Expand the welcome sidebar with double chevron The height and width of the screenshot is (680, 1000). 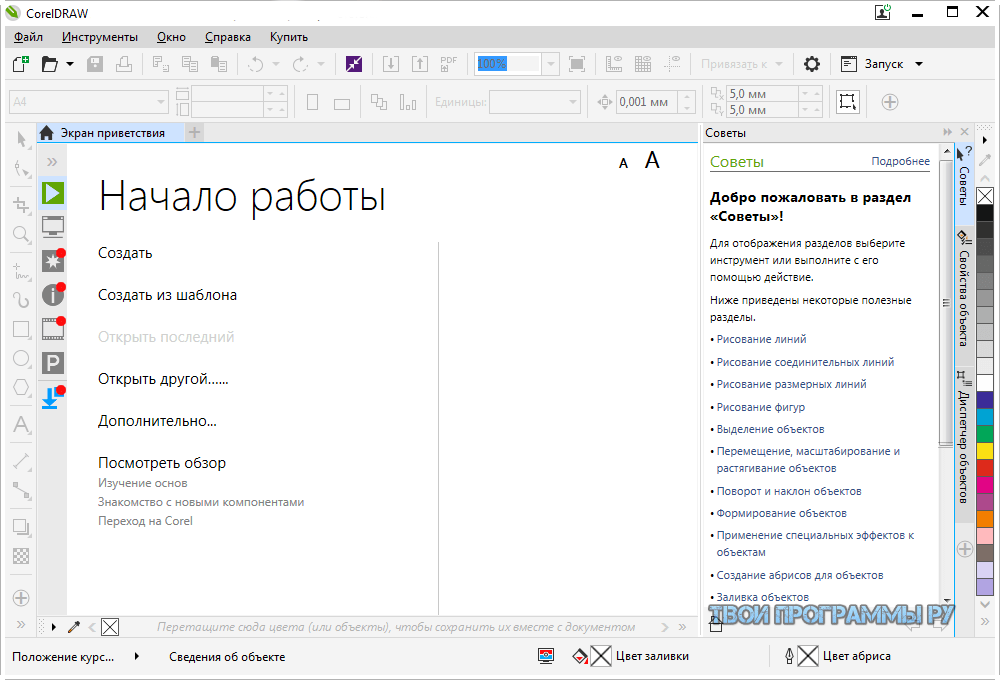[x=52, y=161]
